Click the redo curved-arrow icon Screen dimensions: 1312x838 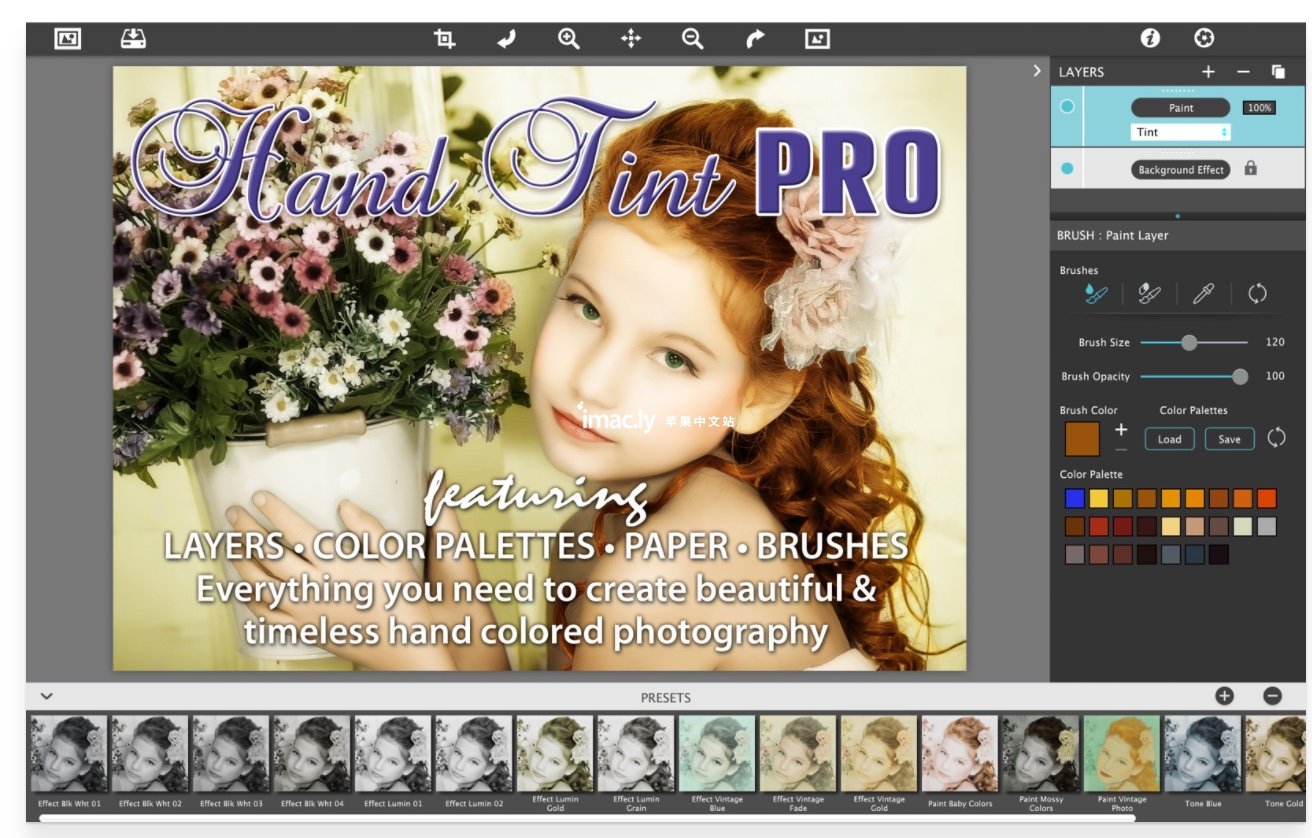tap(755, 39)
